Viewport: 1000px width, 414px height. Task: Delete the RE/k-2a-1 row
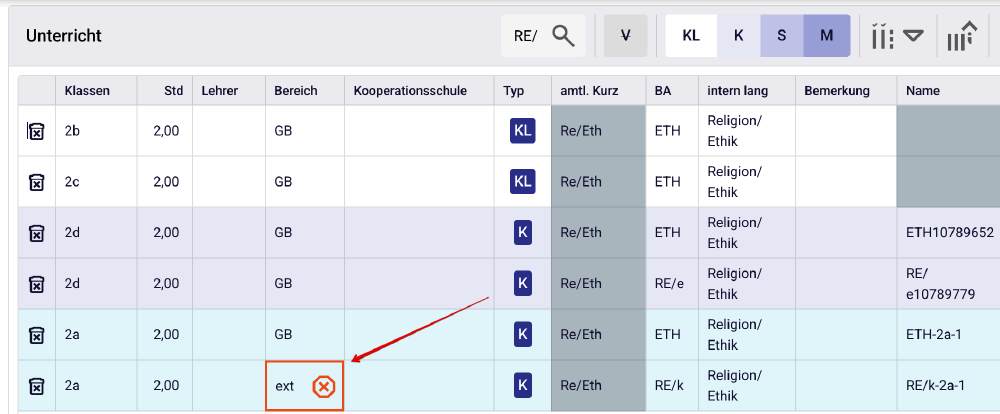[36, 386]
